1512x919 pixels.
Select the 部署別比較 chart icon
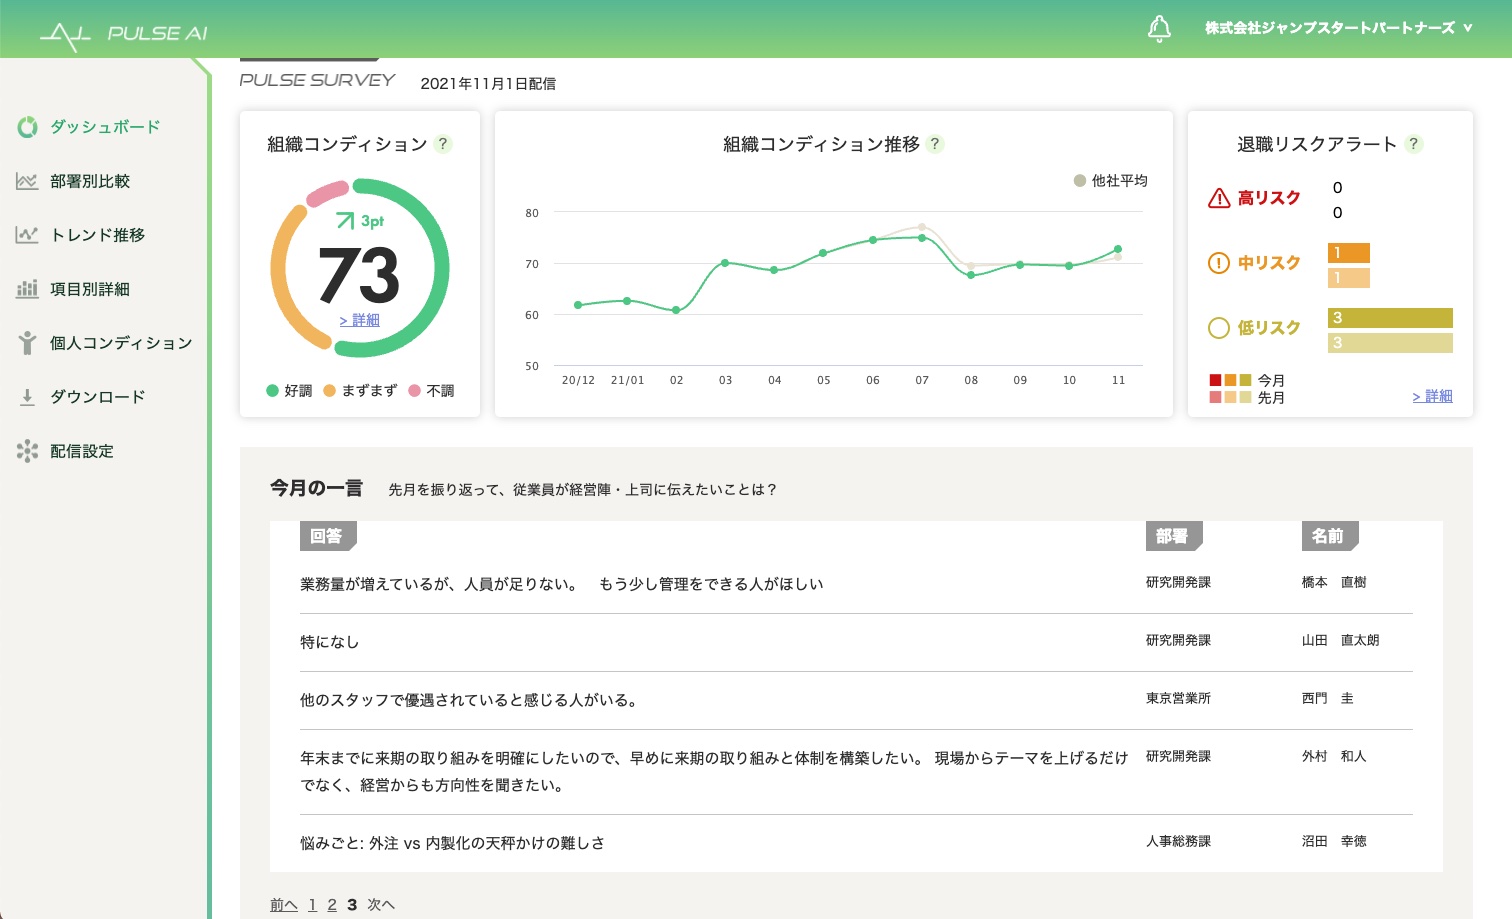point(27,181)
